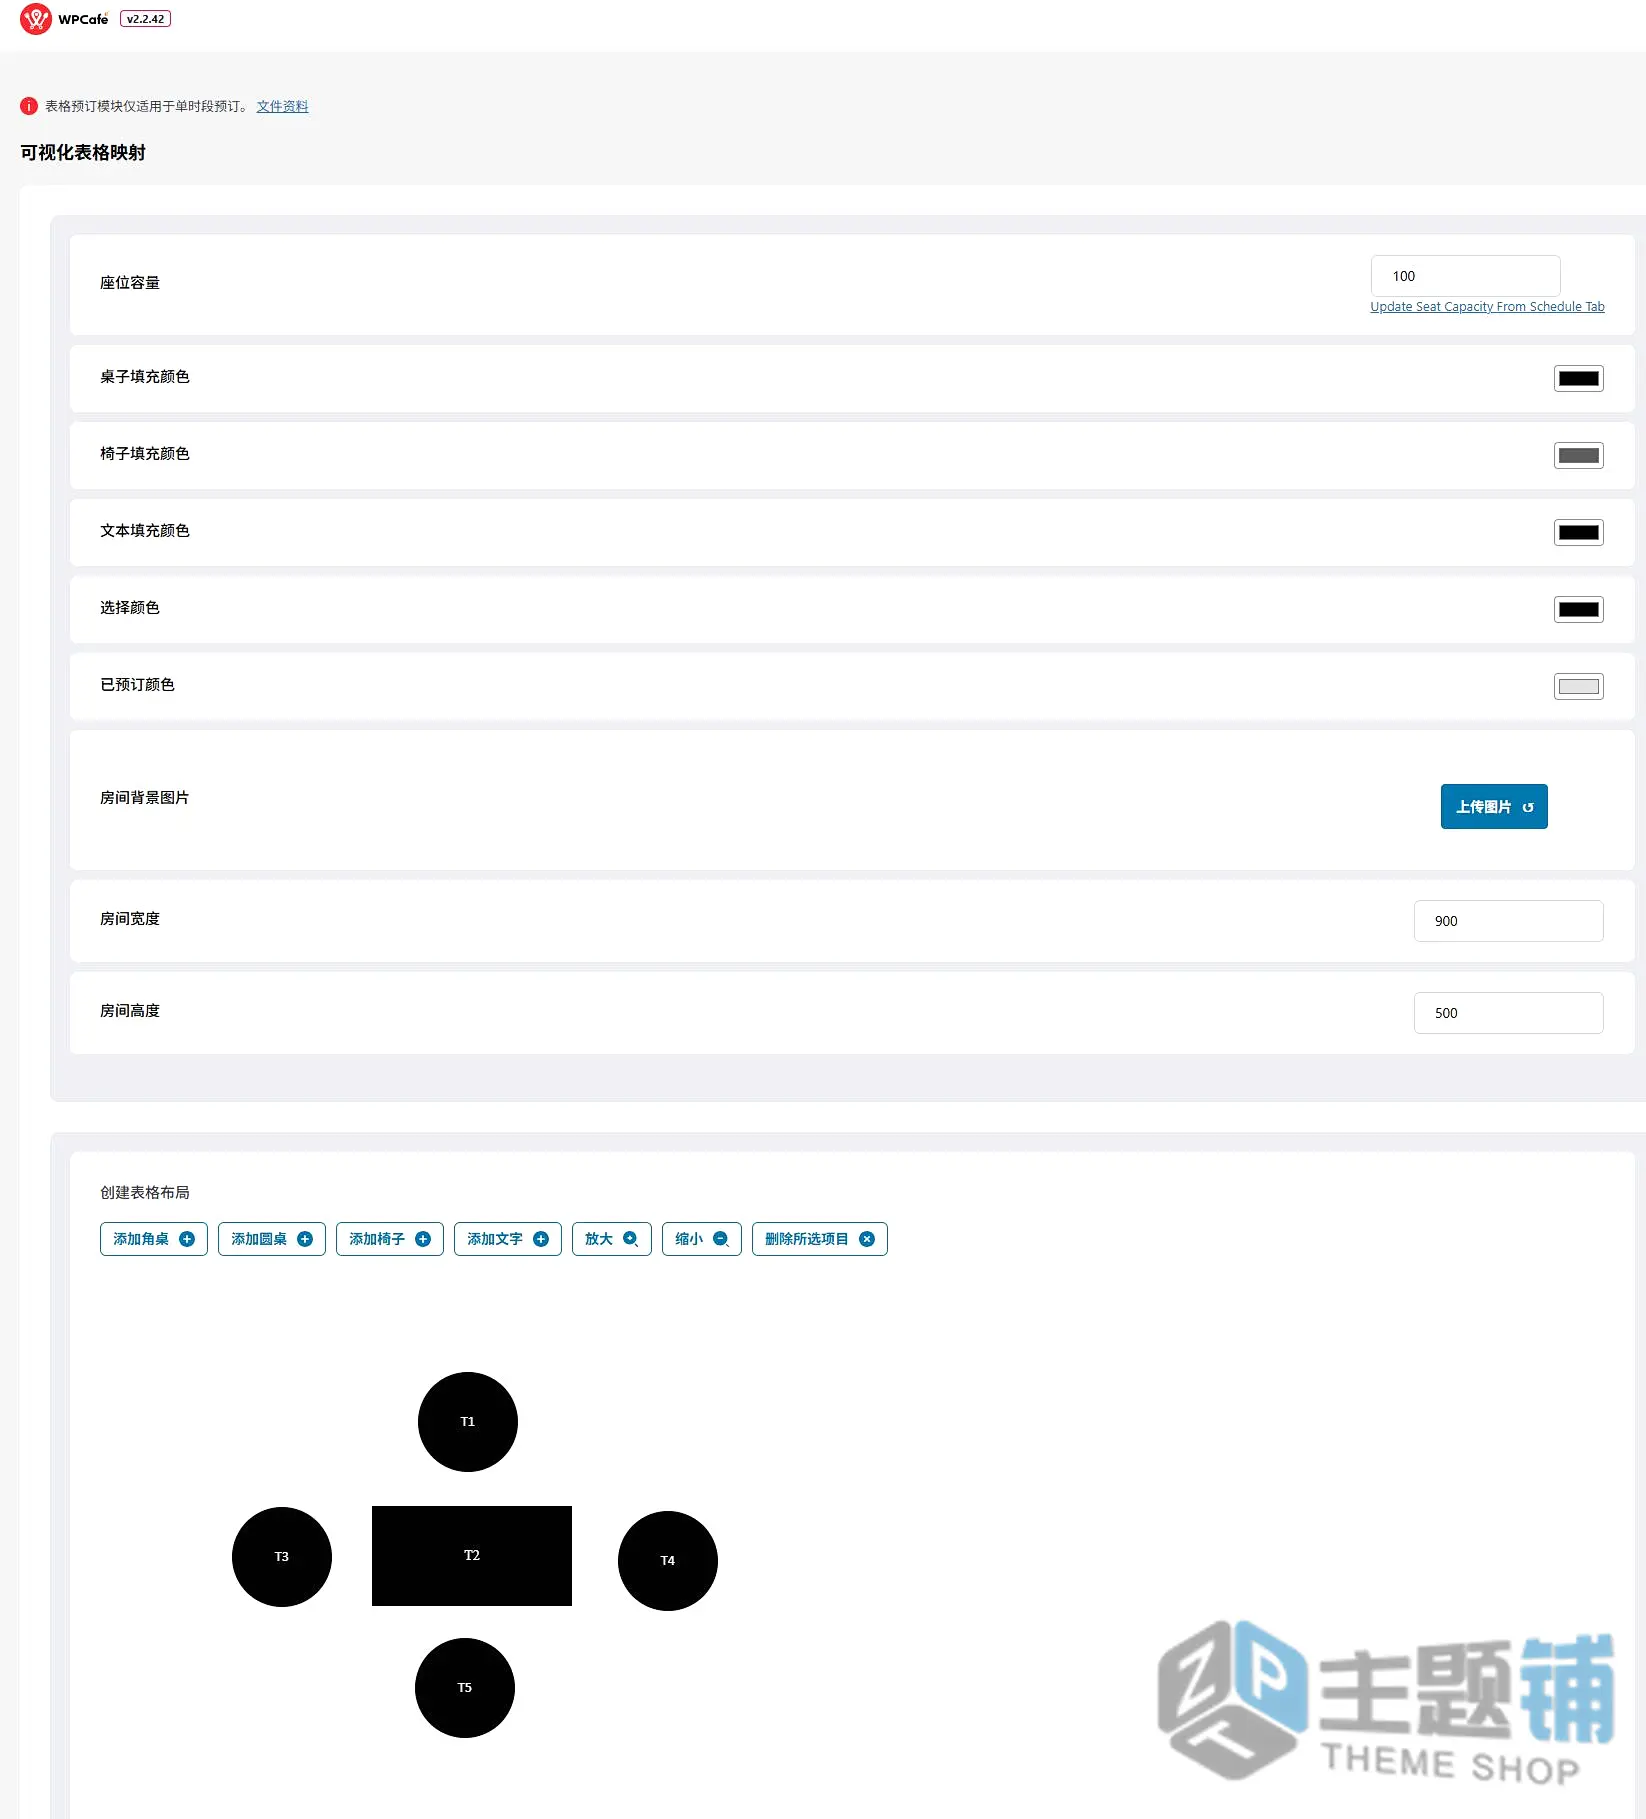Click the red info alert icon

29,106
